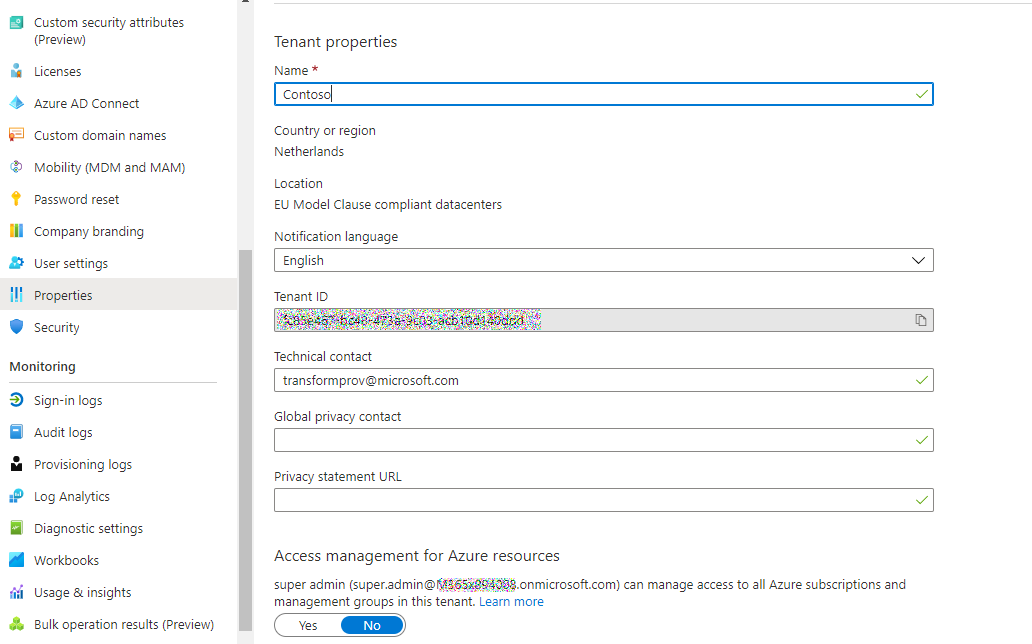Viewport: 1032px width, 644px height.
Task: Set access management toggle to Yes
Action: point(308,625)
